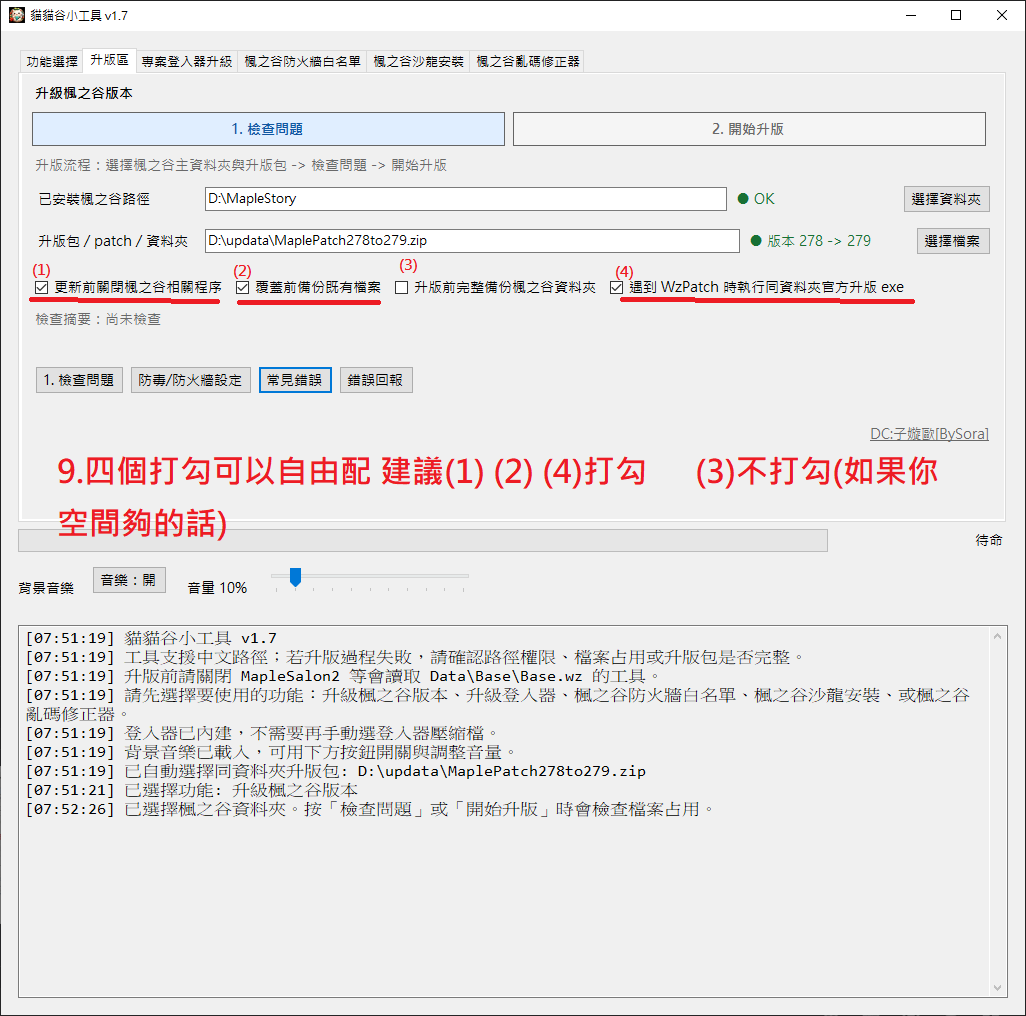Screen dimensions: 1026x1016
Task: Open the 楓之谷亂碼修正器 tab
Action: tap(527, 61)
